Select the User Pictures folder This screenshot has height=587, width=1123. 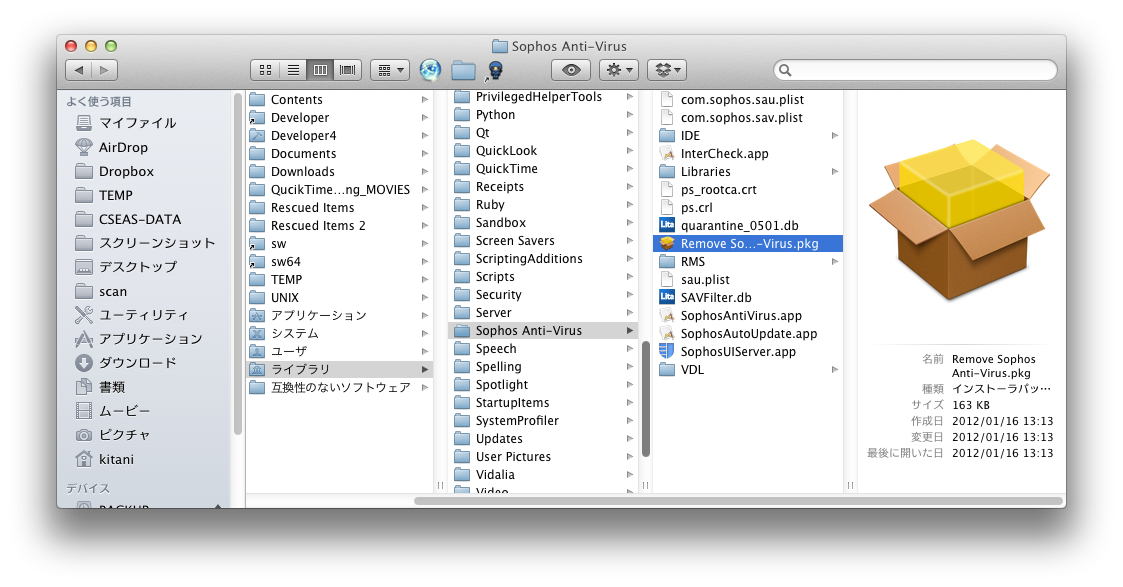pyautogui.click(x=543, y=457)
